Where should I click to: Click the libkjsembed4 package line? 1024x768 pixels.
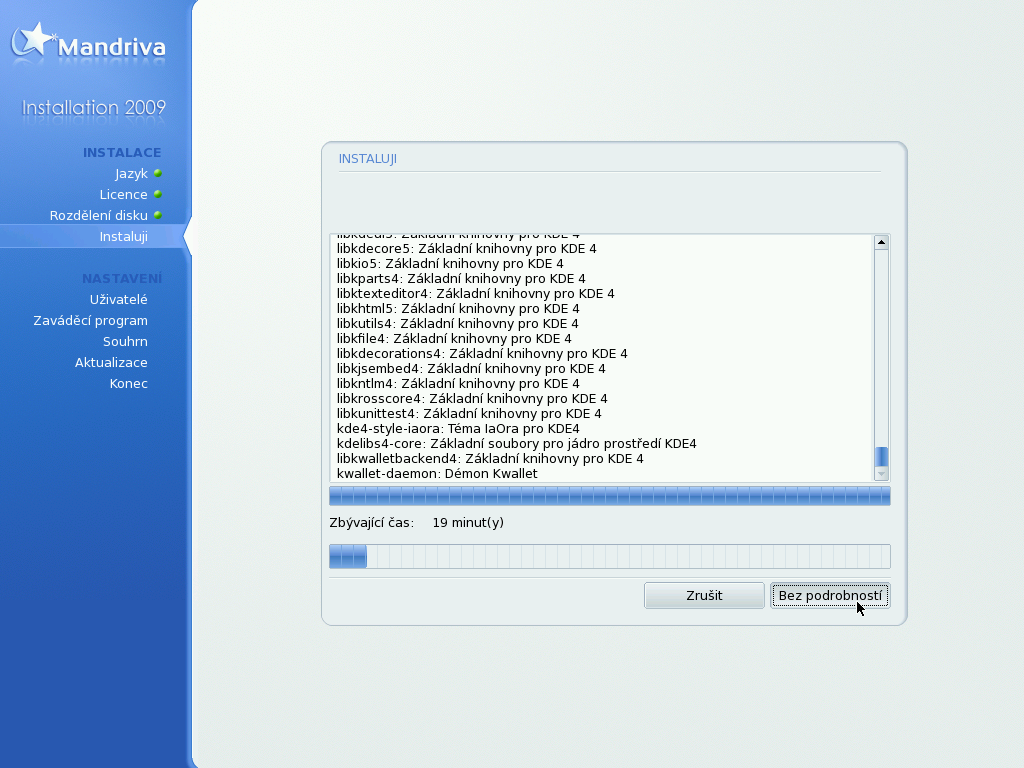tap(471, 369)
